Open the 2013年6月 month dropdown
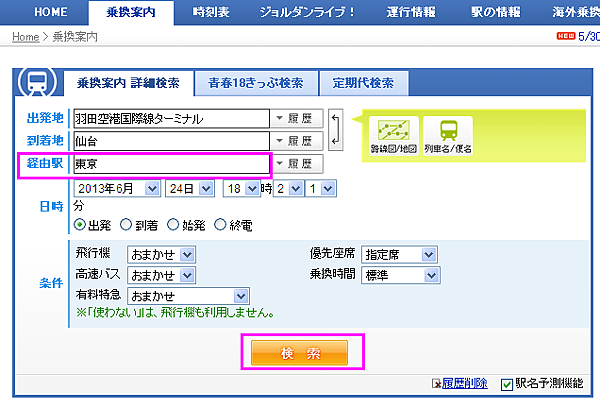This screenshot has height=408, width=600. tap(117, 189)
